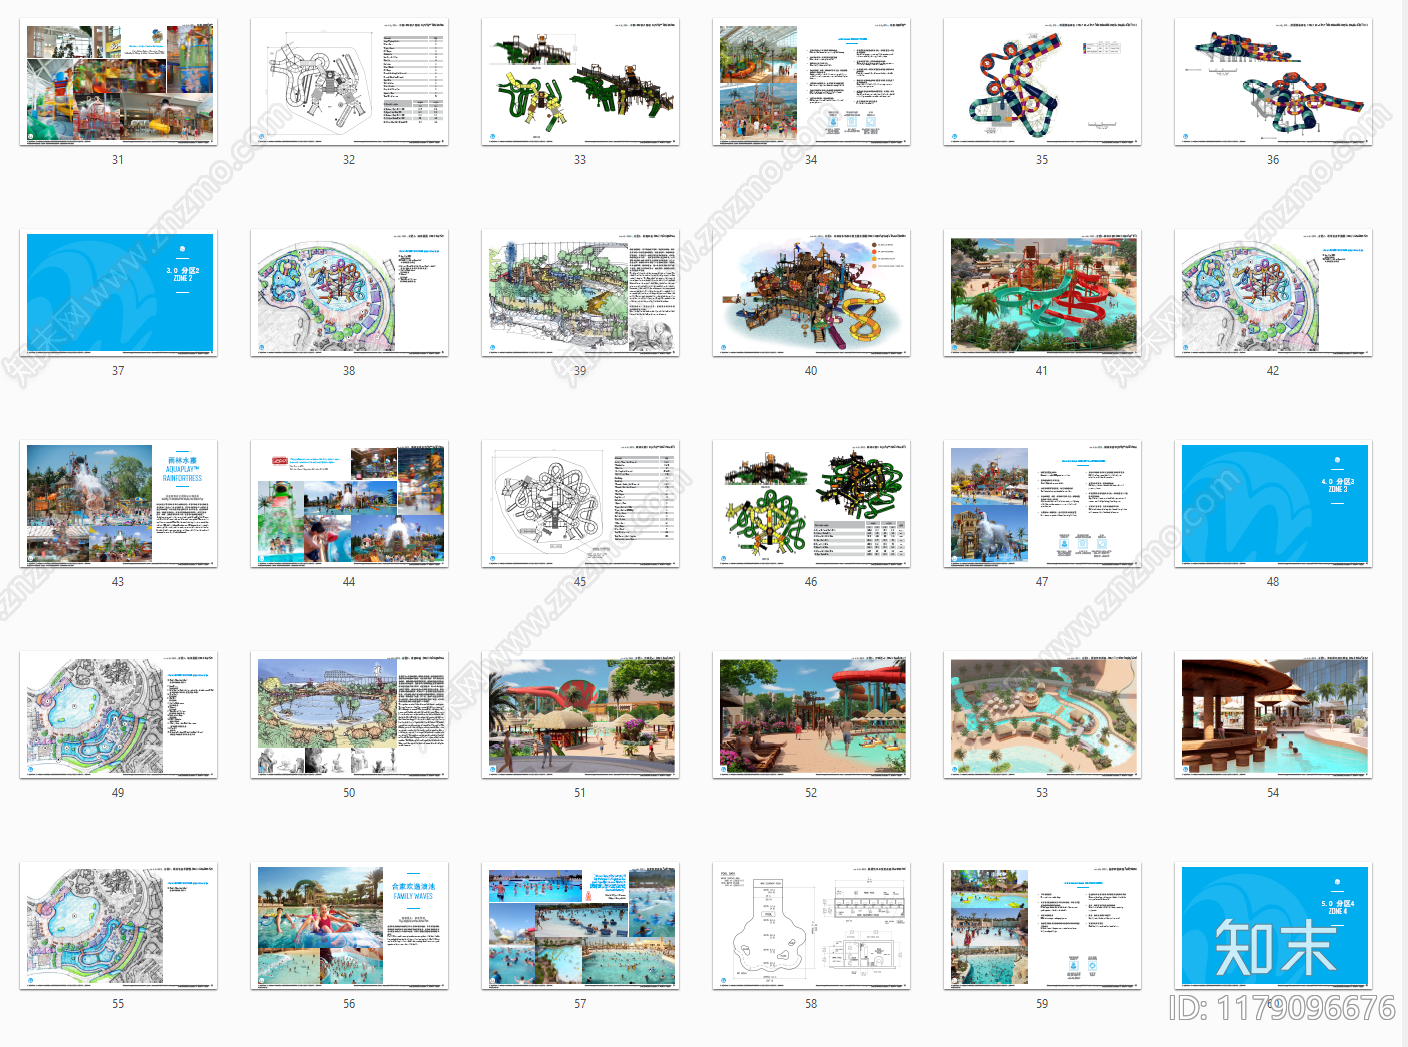Open page thumbnail 53 aerial pool view
Image resolution: width=1408 pixels, height=1047 pixels.
pos(1042,715)
